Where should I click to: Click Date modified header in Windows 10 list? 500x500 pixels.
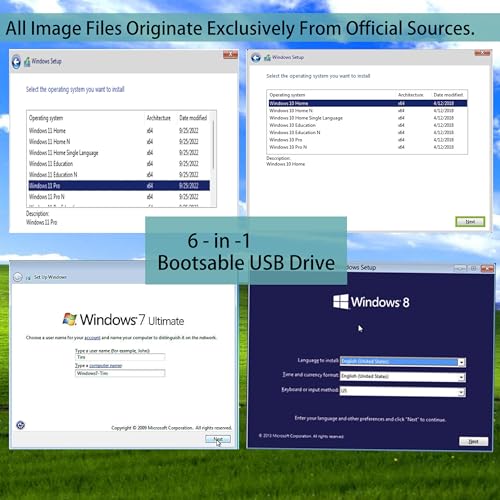click(x=448, y=95)
